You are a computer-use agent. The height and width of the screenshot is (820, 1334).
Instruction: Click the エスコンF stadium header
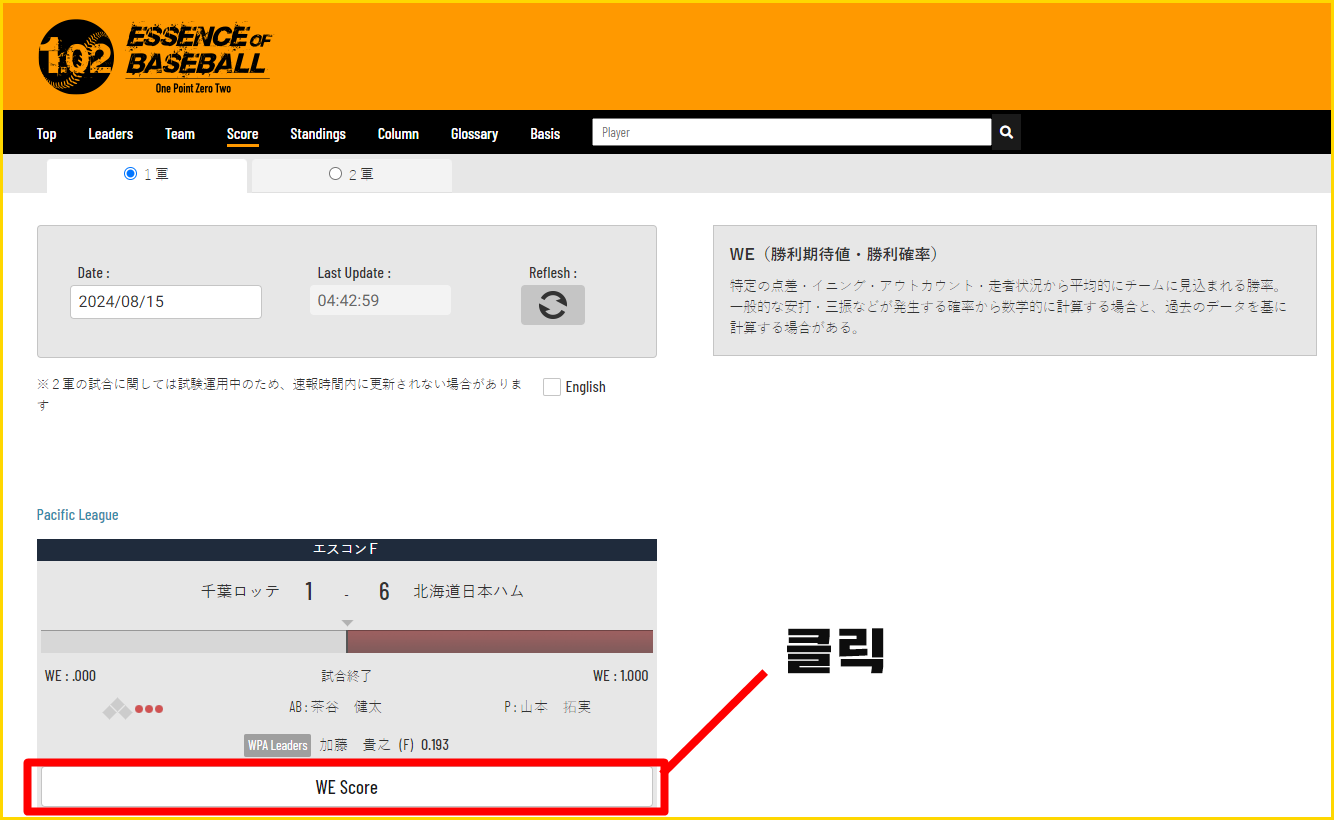coord(347,549)
